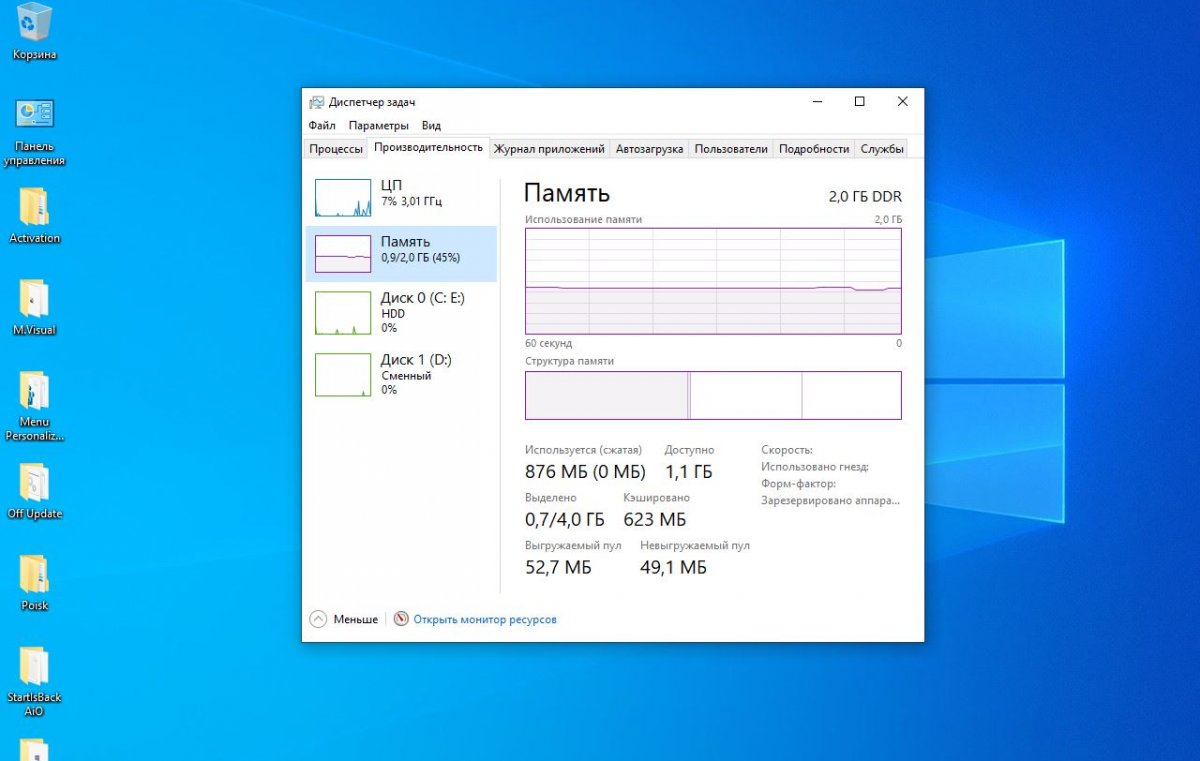Click the Кэшировано label

[657, 497]
